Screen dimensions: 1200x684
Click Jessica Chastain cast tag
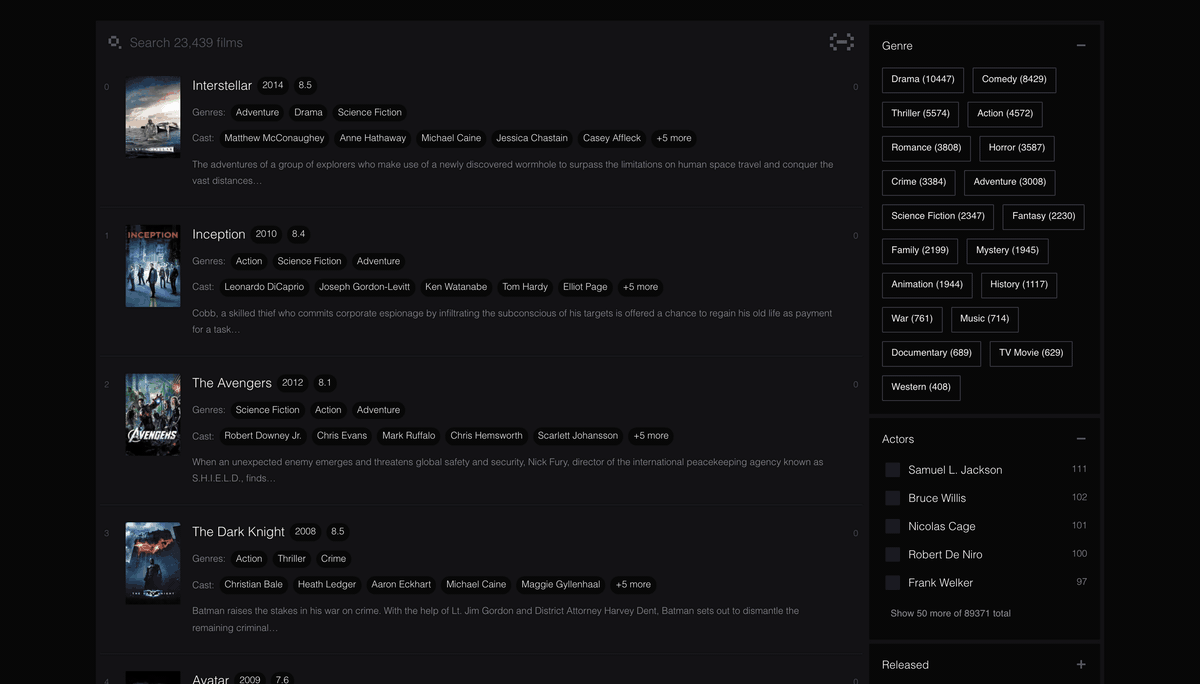point(532,138)
